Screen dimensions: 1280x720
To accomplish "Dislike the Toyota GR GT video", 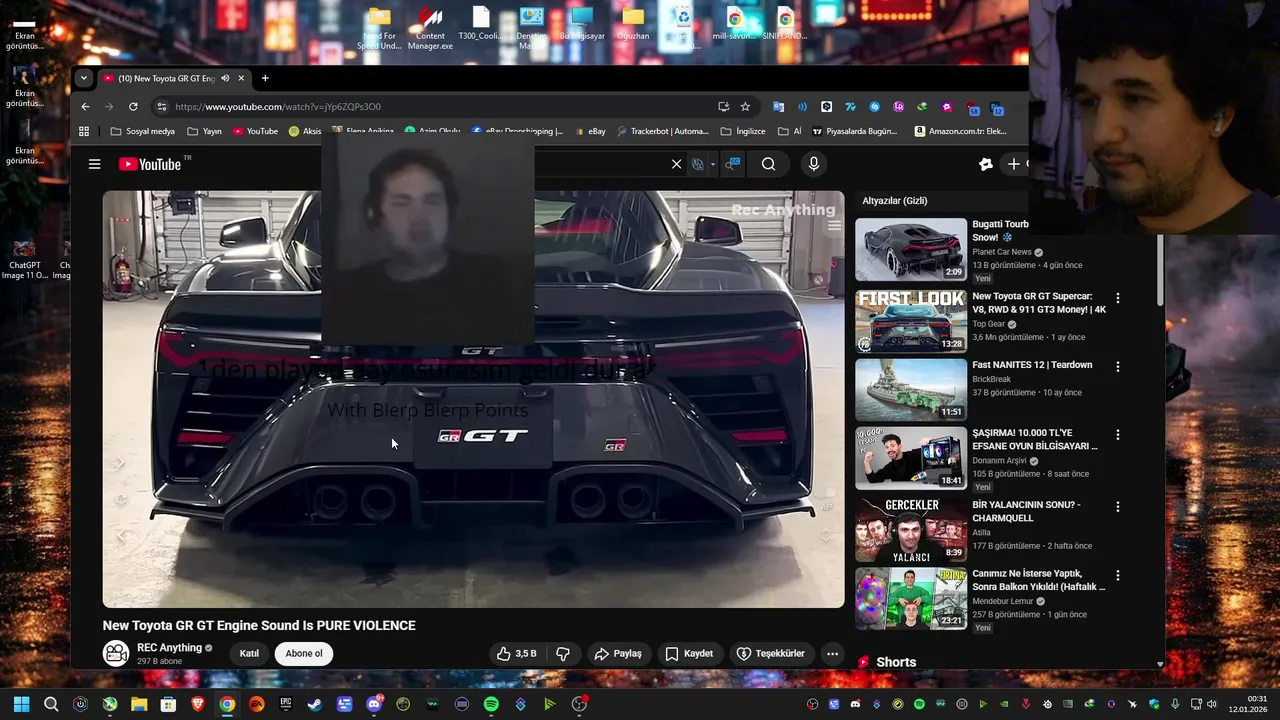I will 563,653.
